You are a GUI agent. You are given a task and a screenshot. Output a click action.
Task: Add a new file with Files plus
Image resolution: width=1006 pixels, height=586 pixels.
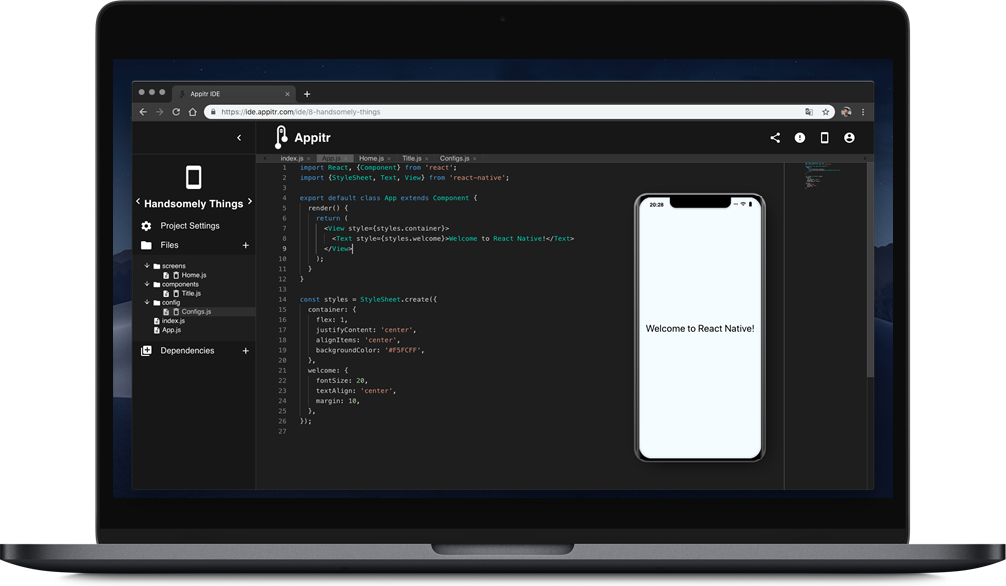coord(245,245)
